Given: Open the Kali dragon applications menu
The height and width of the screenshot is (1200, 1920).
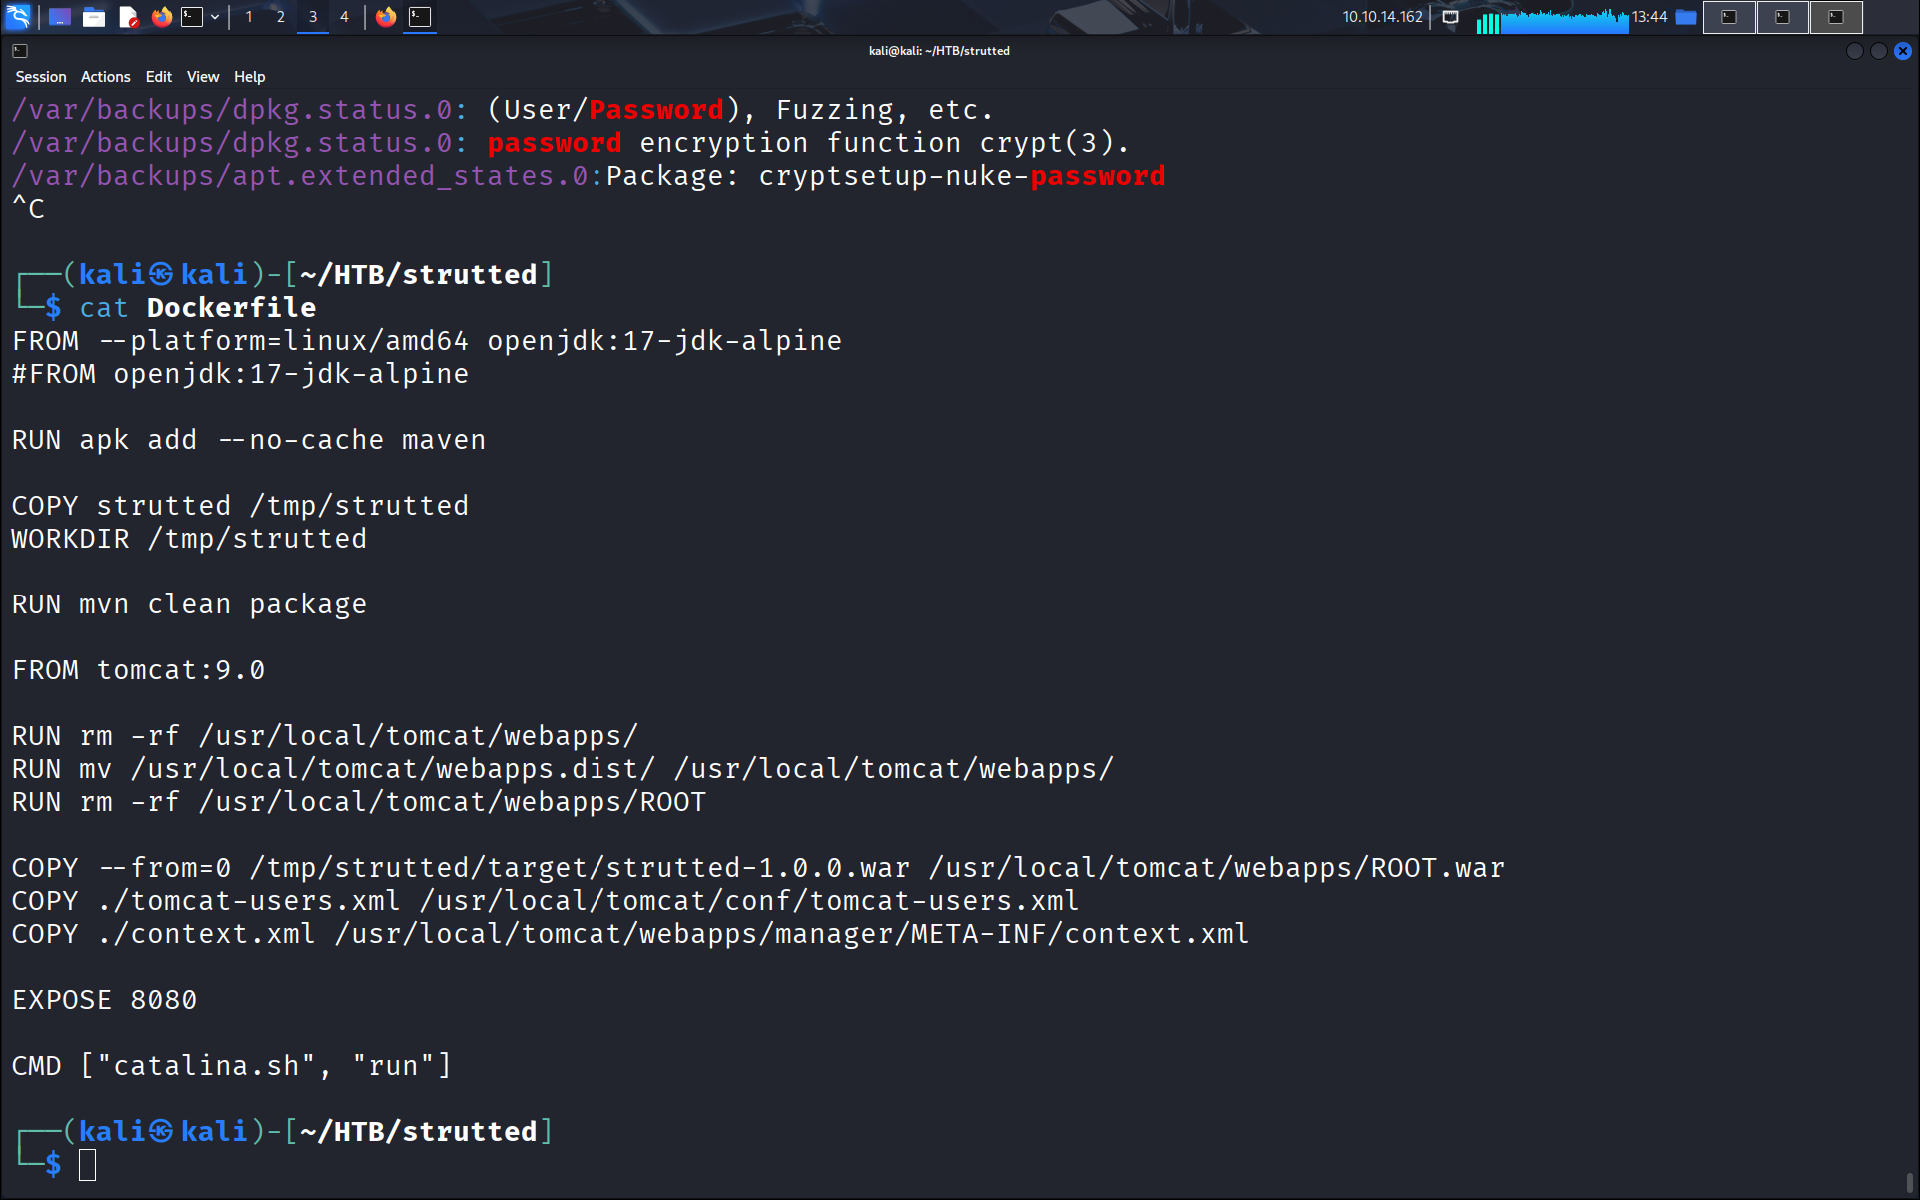Looking at the screenshot, I should click(x=19, y=17).
